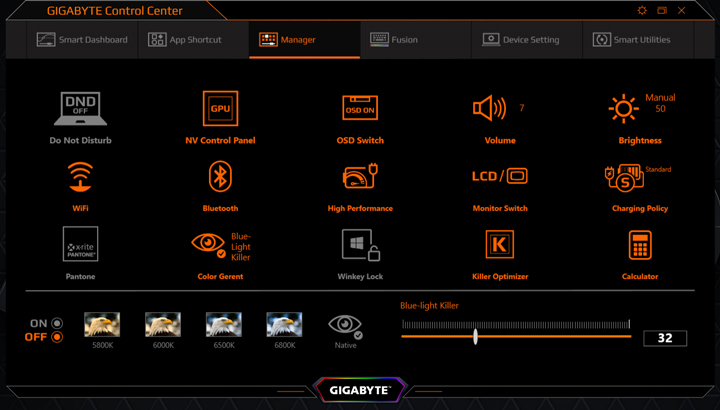Select the OFF radio button
The height and width of the screenshot is (410, 720).
57,337
